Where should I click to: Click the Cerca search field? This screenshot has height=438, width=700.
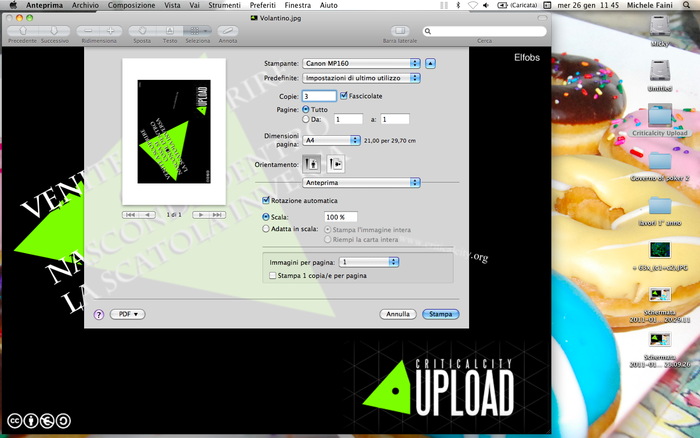pos(484,31)
